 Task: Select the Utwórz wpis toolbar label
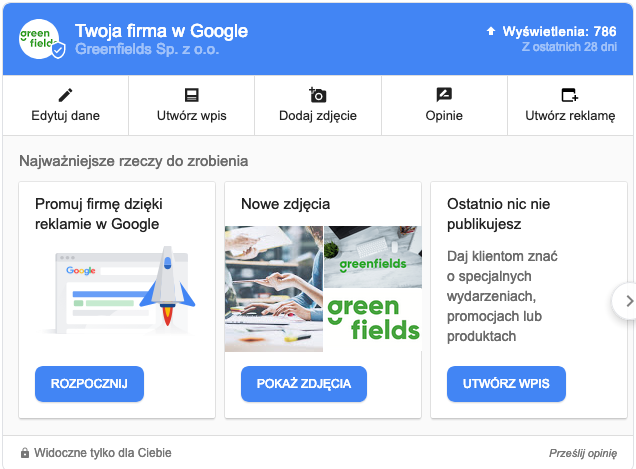(191, 116)
